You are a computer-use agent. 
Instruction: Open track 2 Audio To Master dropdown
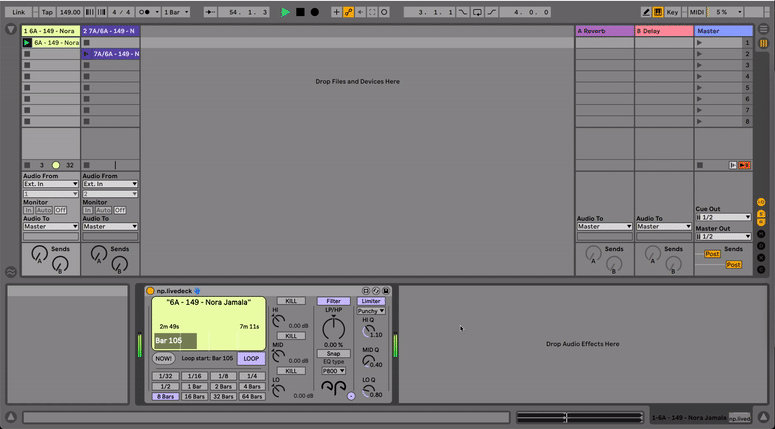point(110,226)
